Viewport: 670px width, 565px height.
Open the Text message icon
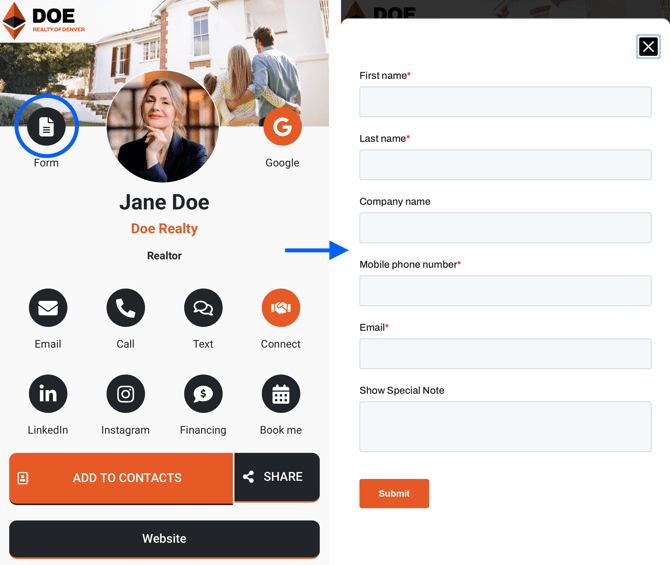coord(203,308)
